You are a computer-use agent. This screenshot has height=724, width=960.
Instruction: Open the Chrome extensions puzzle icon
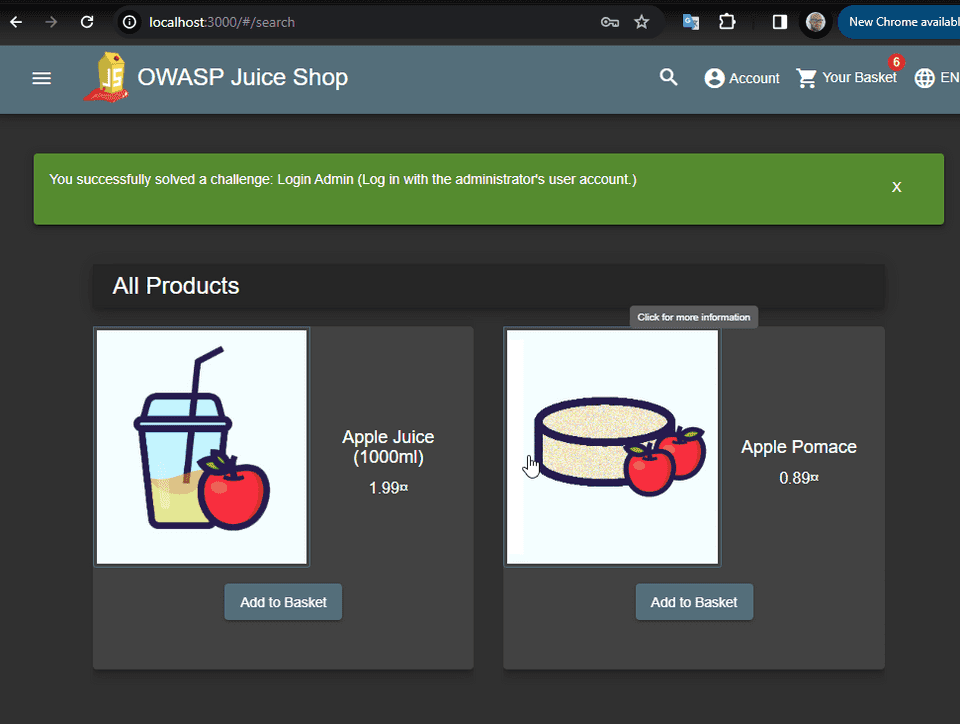[727, 21]
